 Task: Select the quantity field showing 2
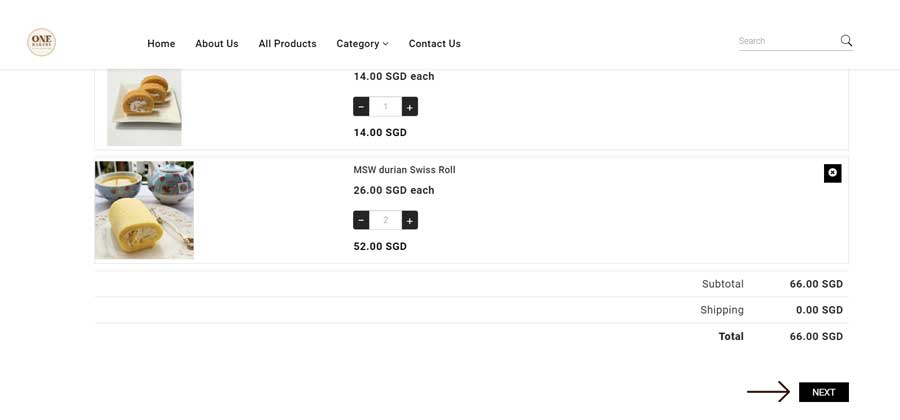pos(385,220)
